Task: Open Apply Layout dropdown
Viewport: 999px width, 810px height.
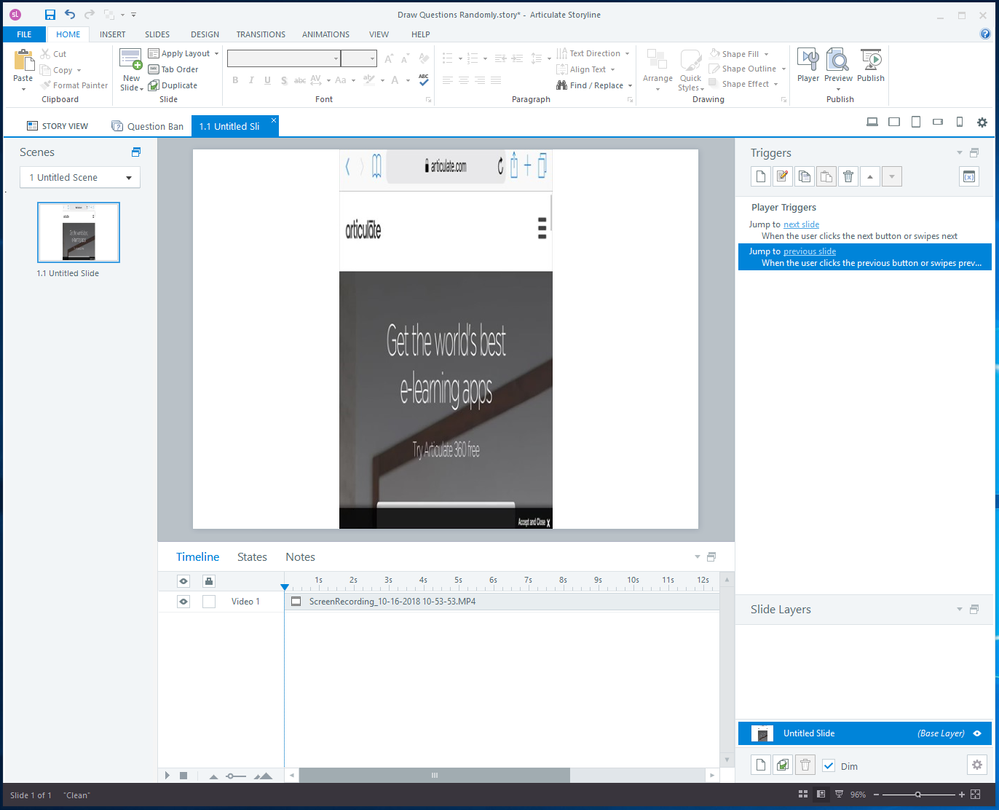Action: (183, 54)
